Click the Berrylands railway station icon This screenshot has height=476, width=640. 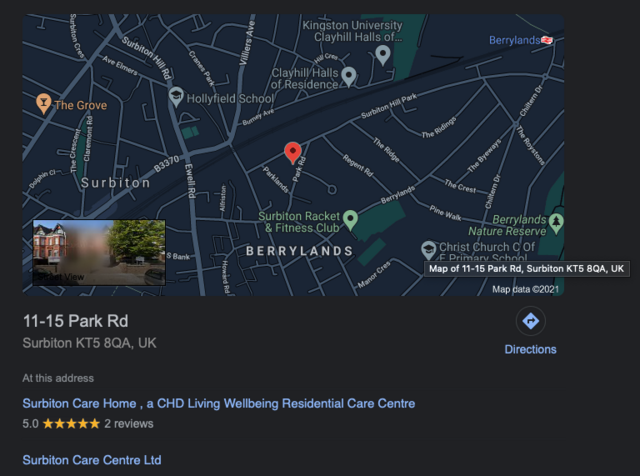(547, 40)
